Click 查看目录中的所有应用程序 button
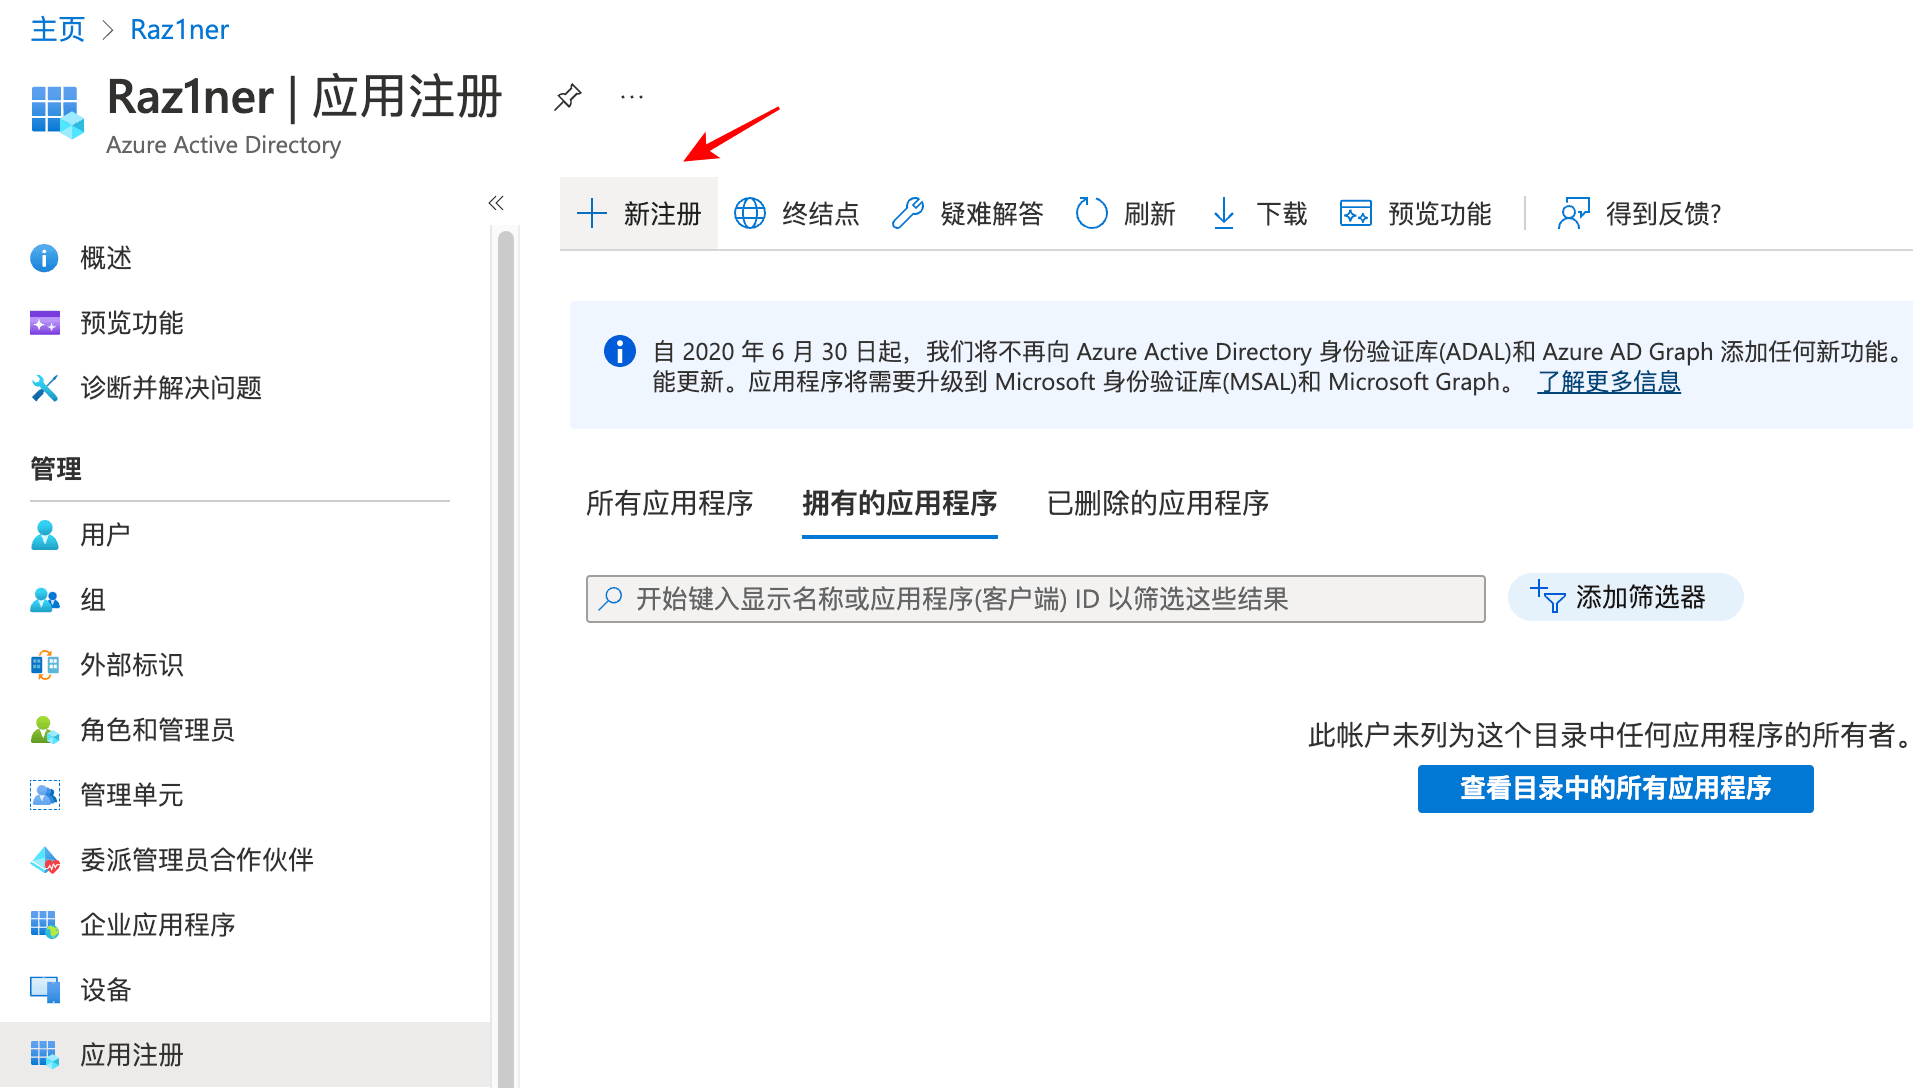 tap(1615, 789)
